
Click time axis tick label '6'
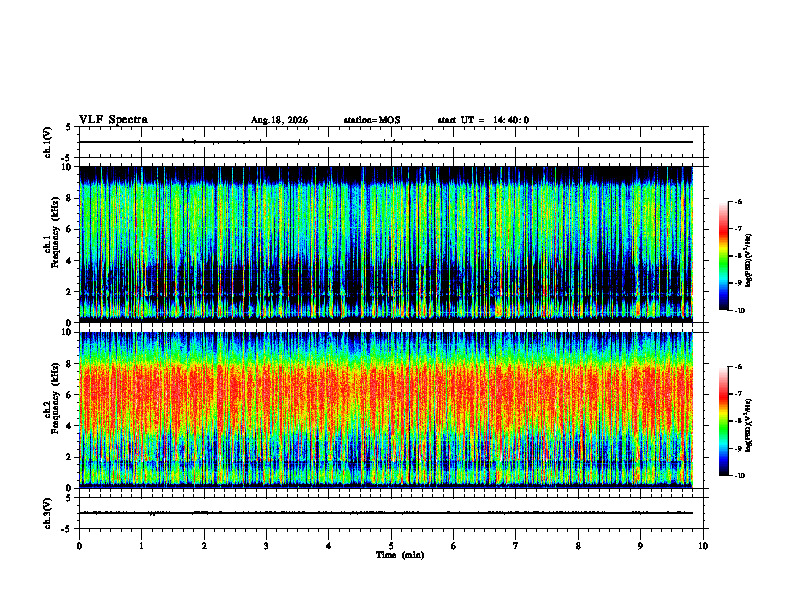click(x=454, y=546)
